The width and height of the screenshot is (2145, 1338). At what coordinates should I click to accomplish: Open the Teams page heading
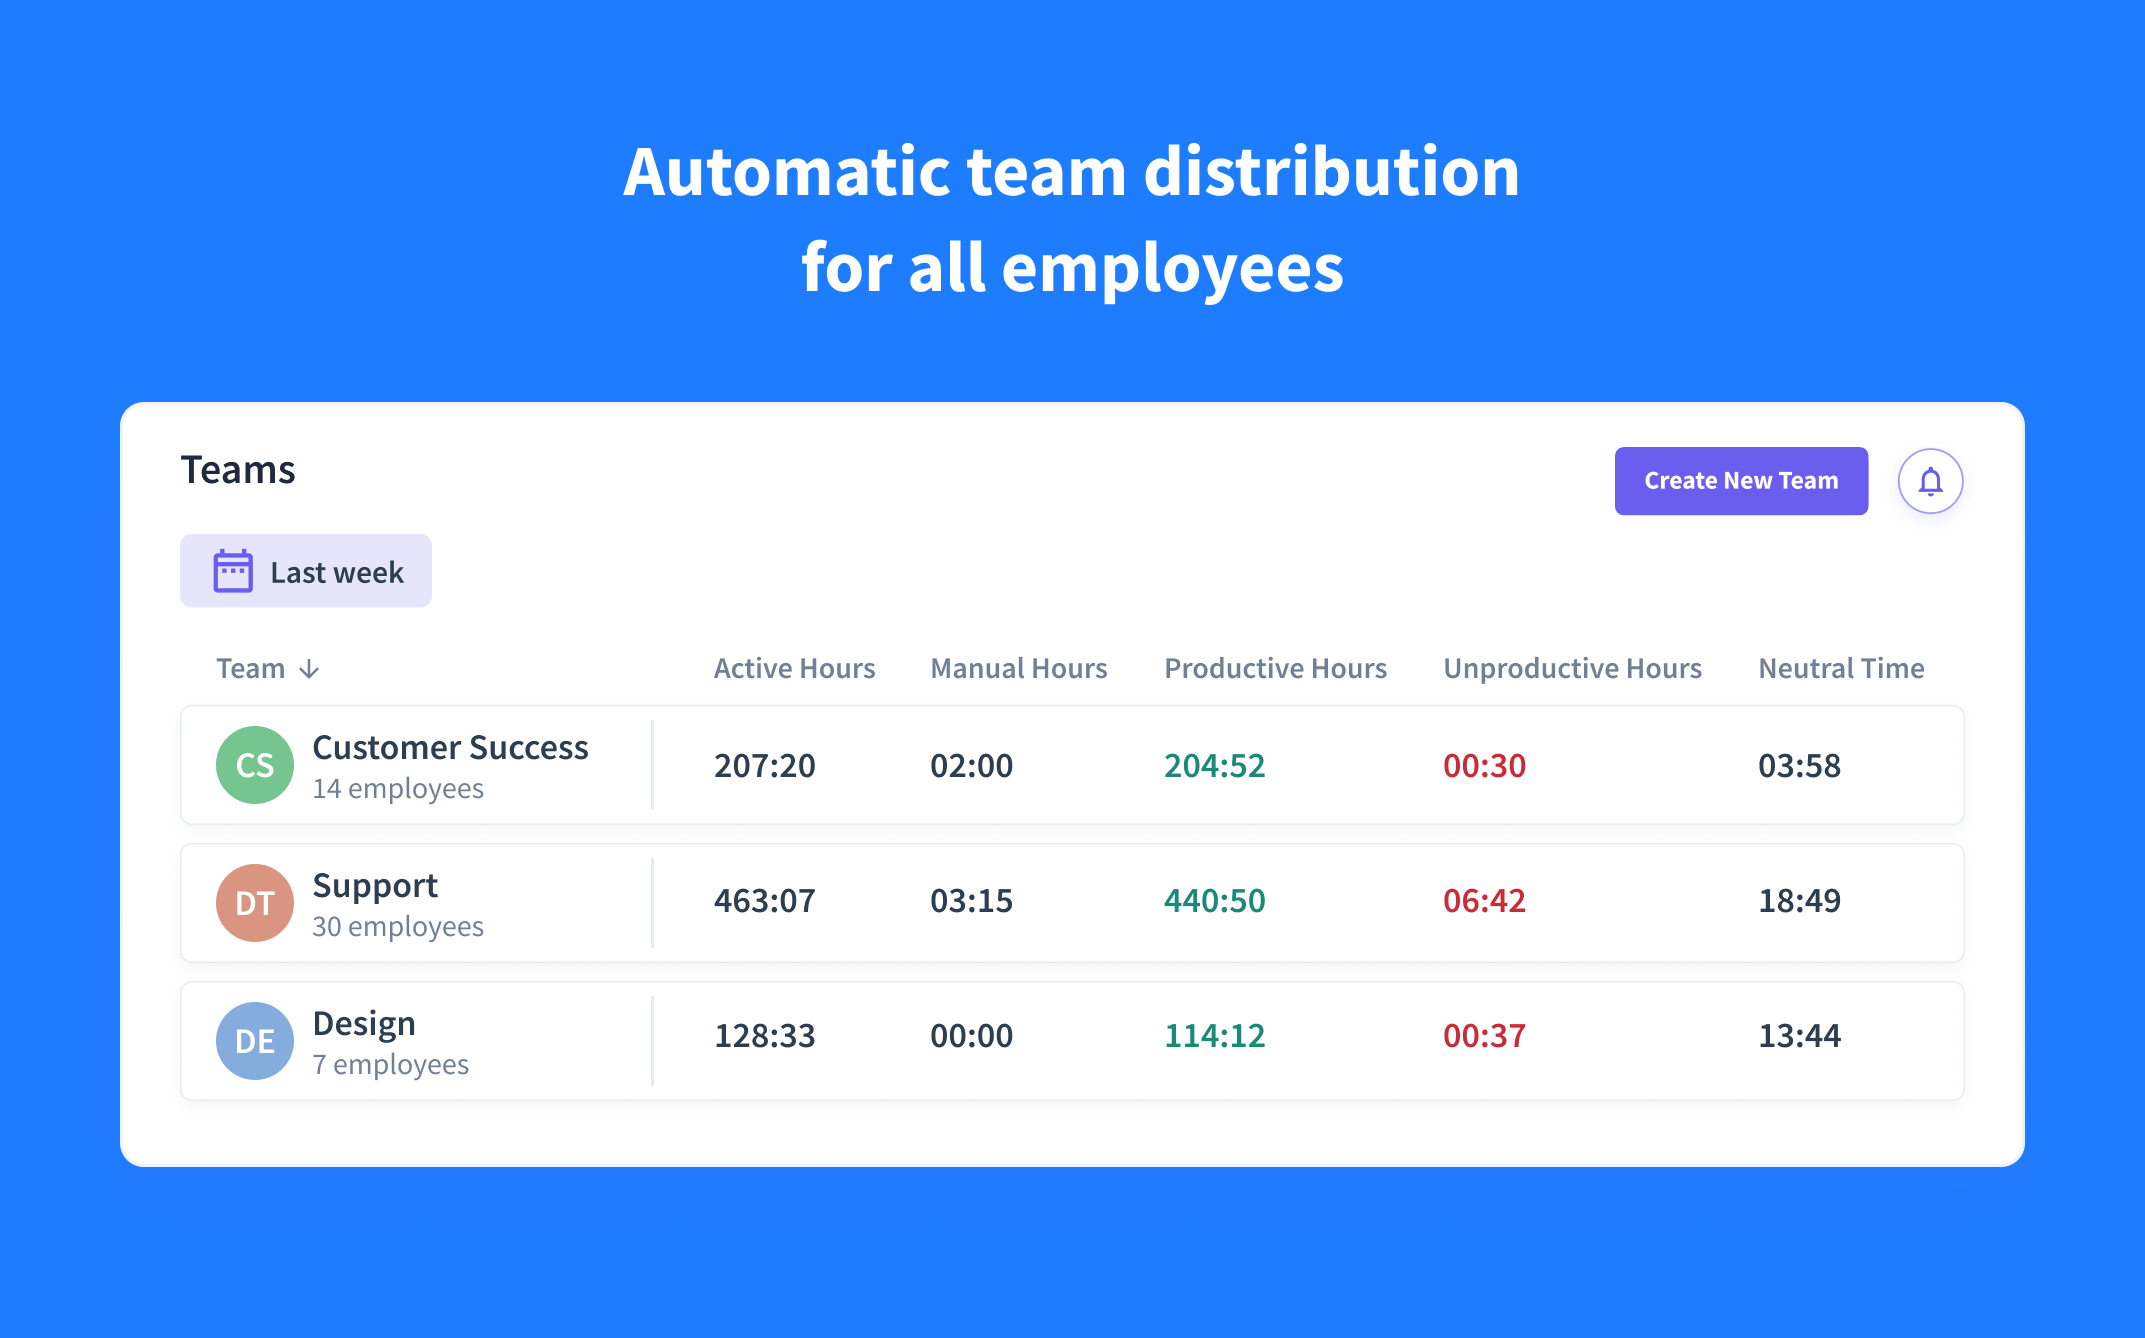pos(238,469)
